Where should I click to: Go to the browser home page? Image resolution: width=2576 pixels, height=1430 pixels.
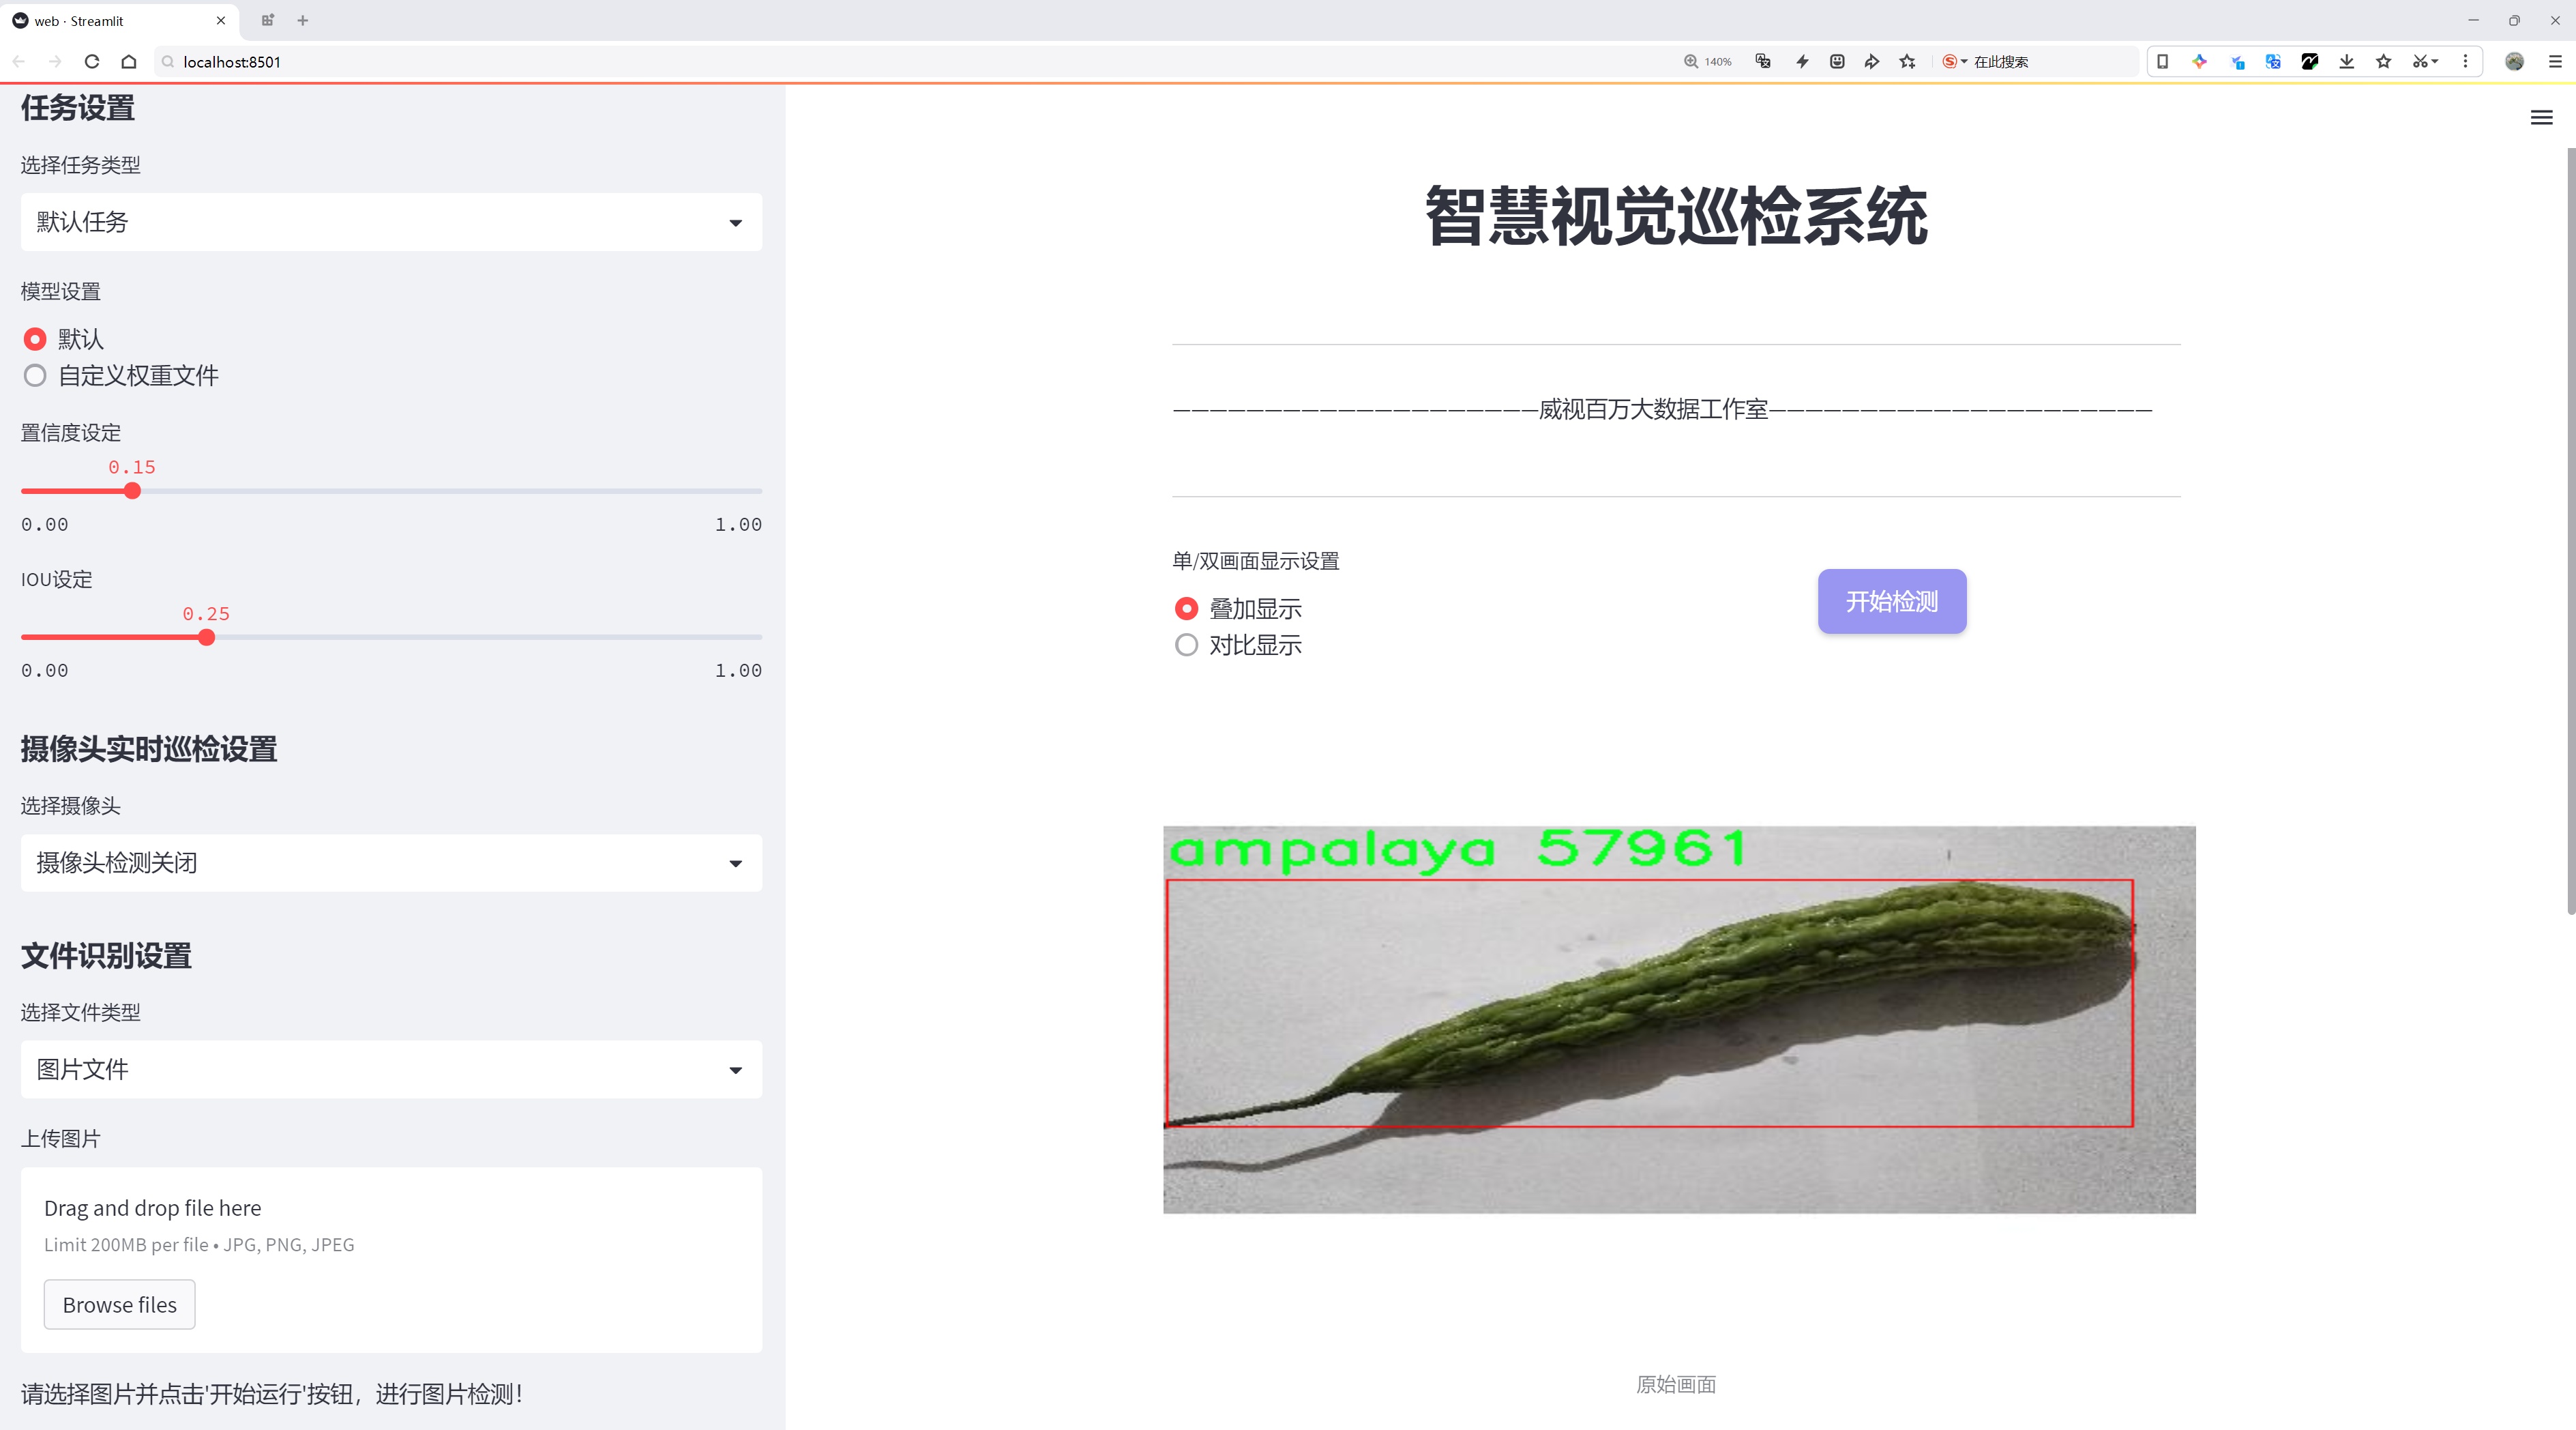click(129, 62)
